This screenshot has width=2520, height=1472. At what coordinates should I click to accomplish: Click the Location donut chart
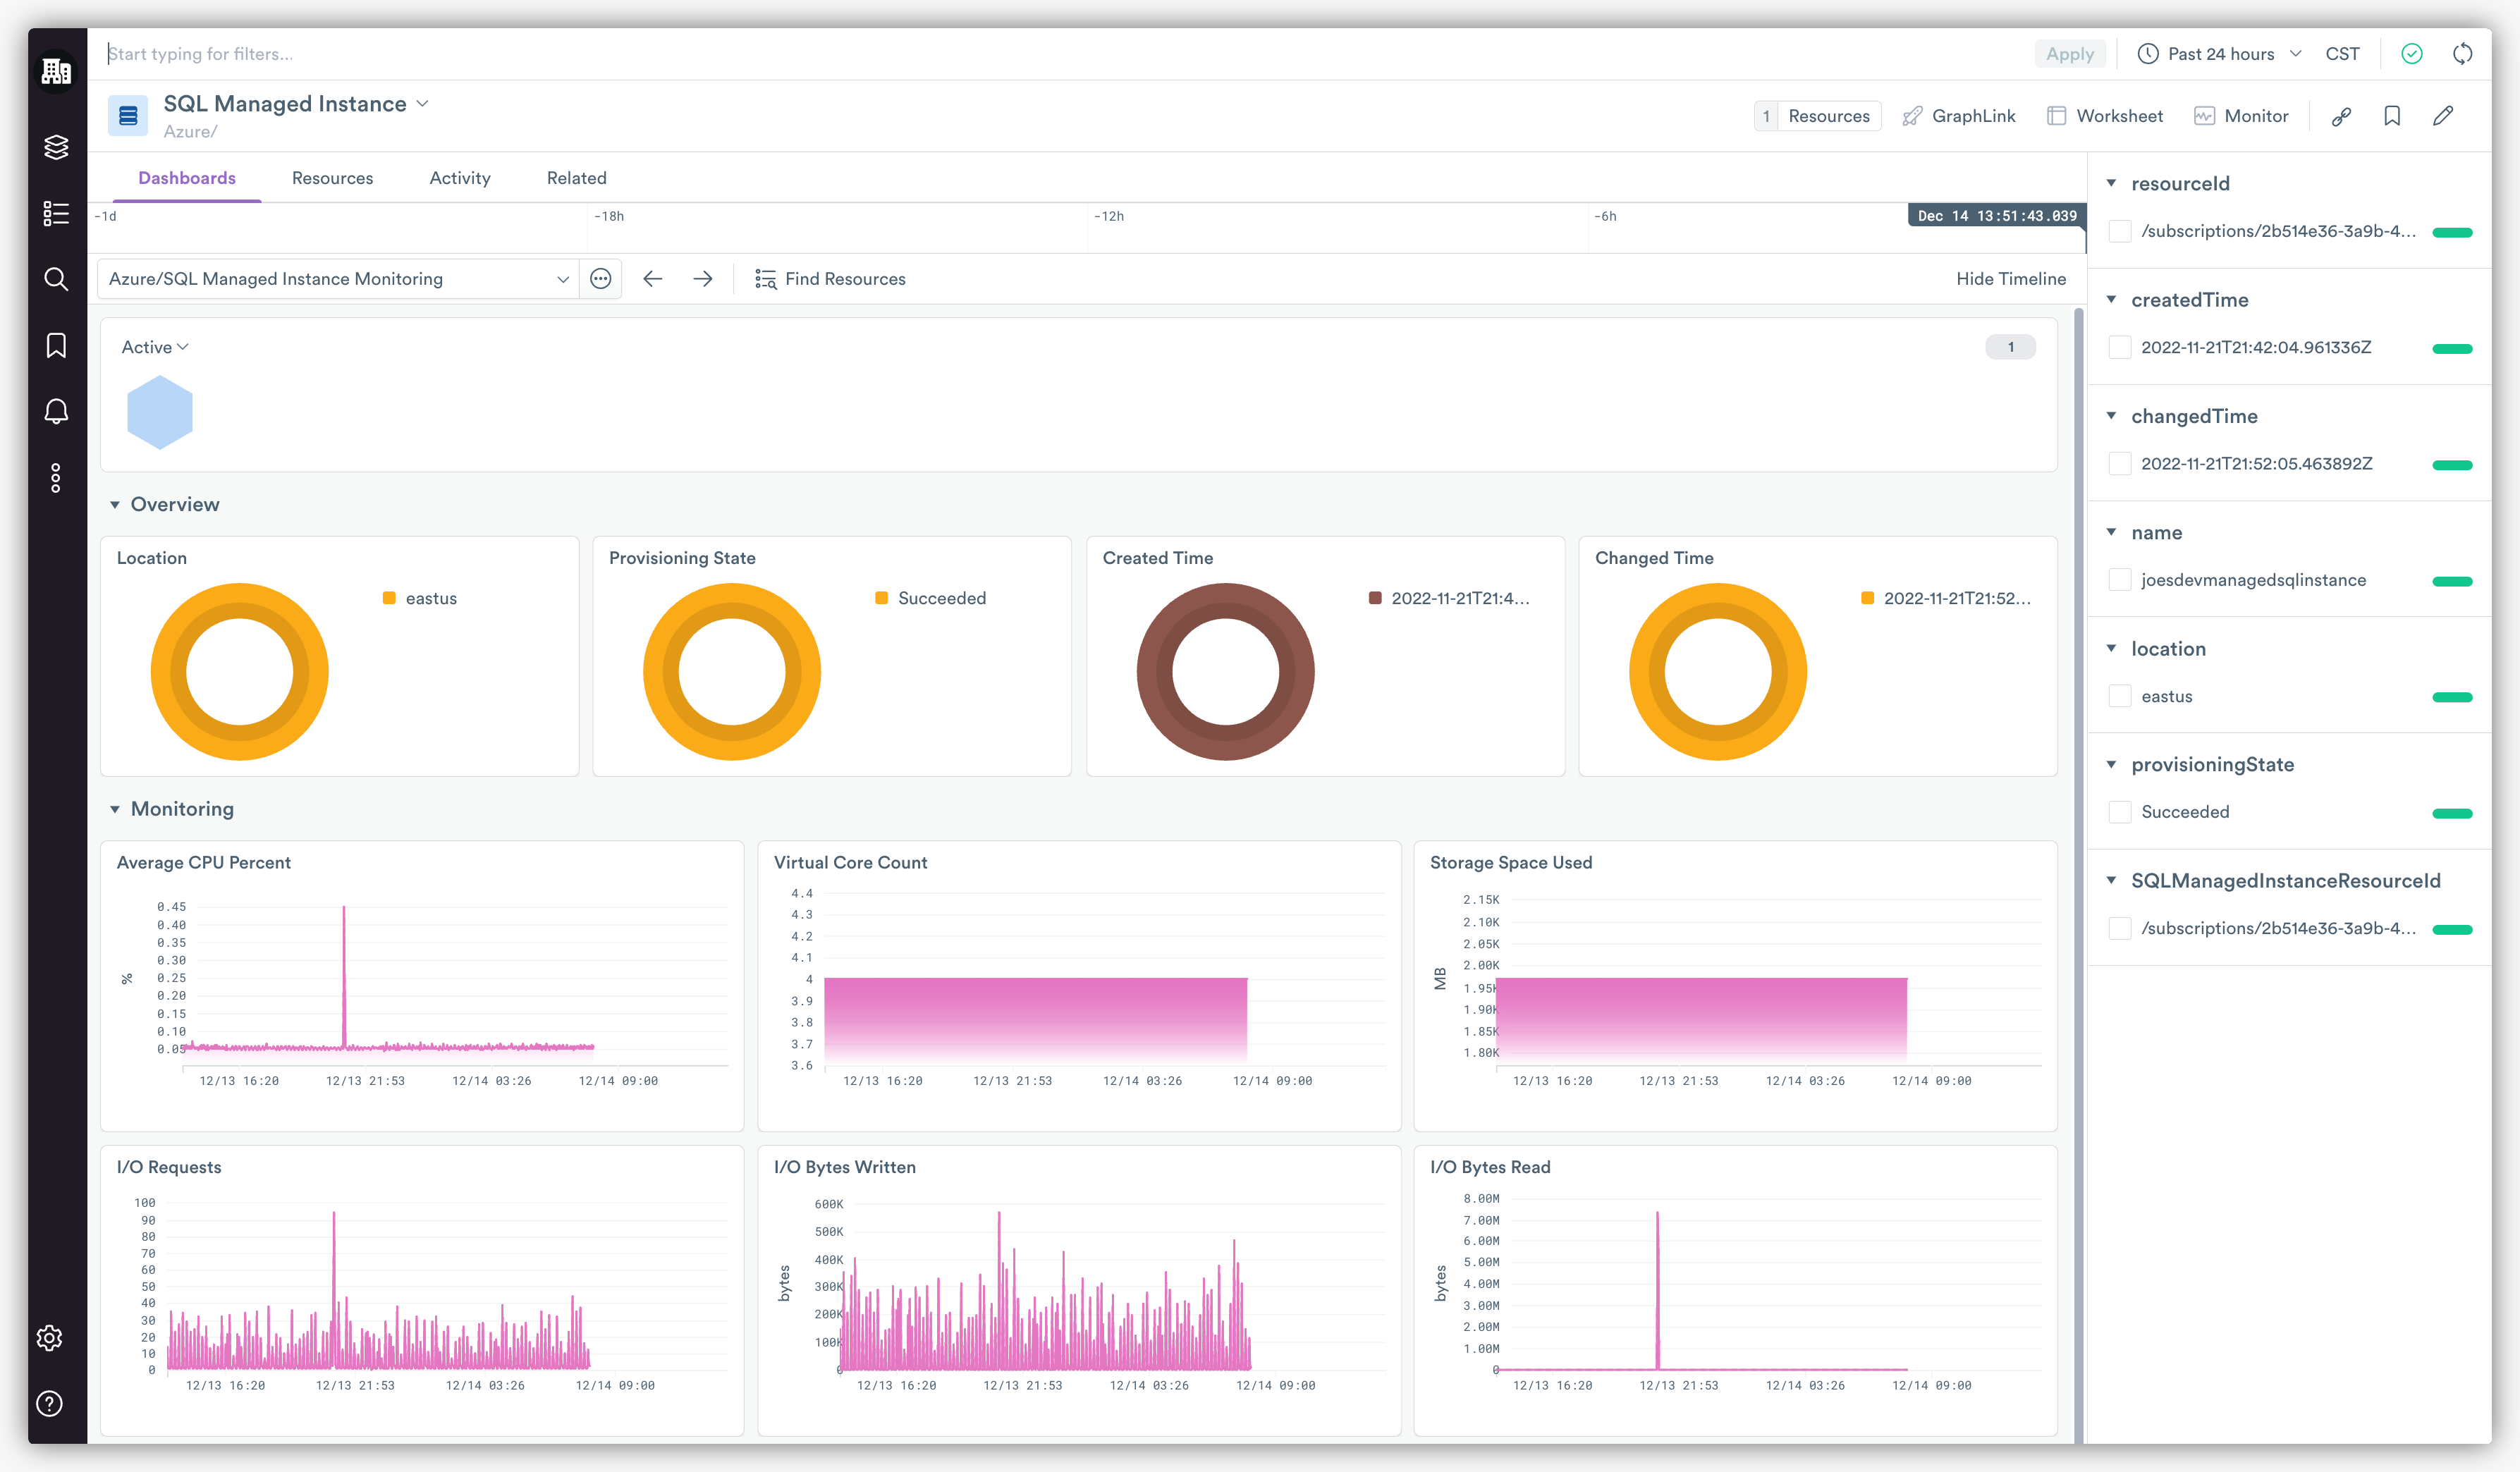pyautogui.click(x=240, y=672)
